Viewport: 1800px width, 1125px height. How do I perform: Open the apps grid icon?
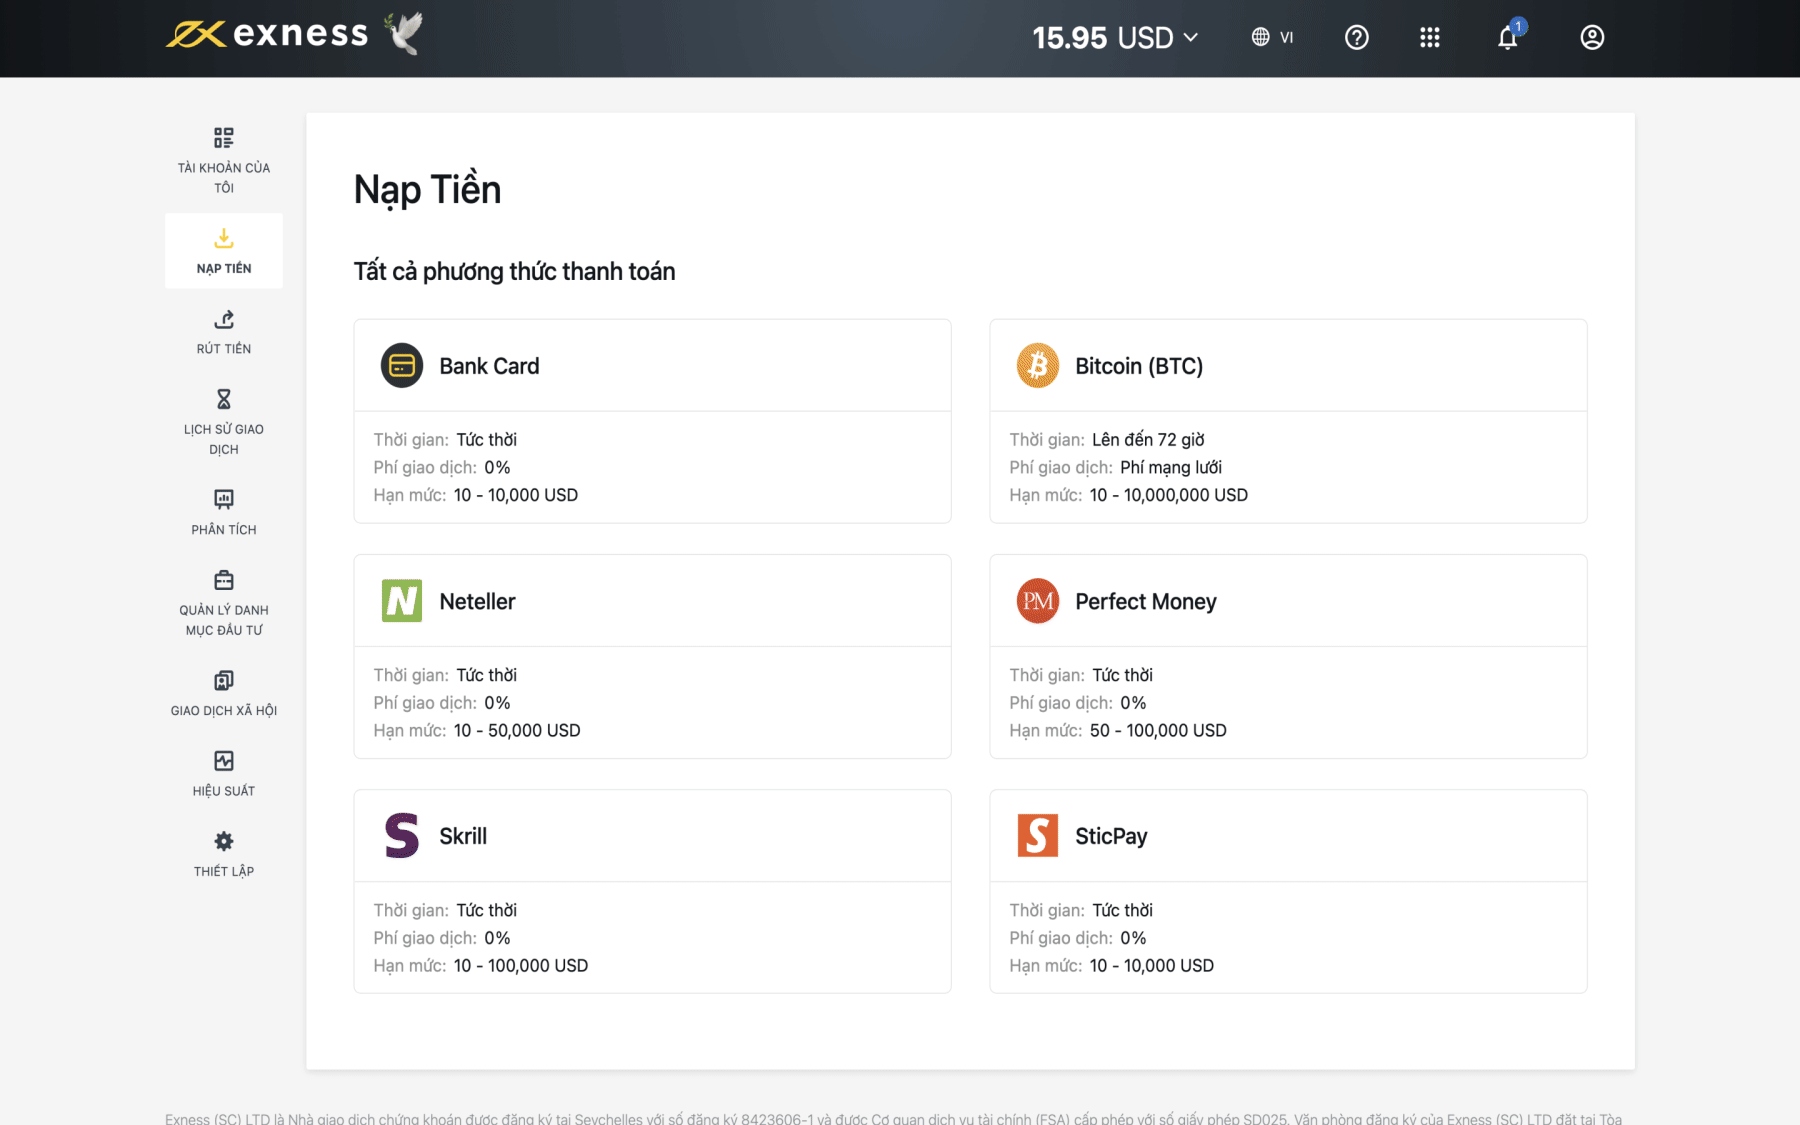[1430, 37]
